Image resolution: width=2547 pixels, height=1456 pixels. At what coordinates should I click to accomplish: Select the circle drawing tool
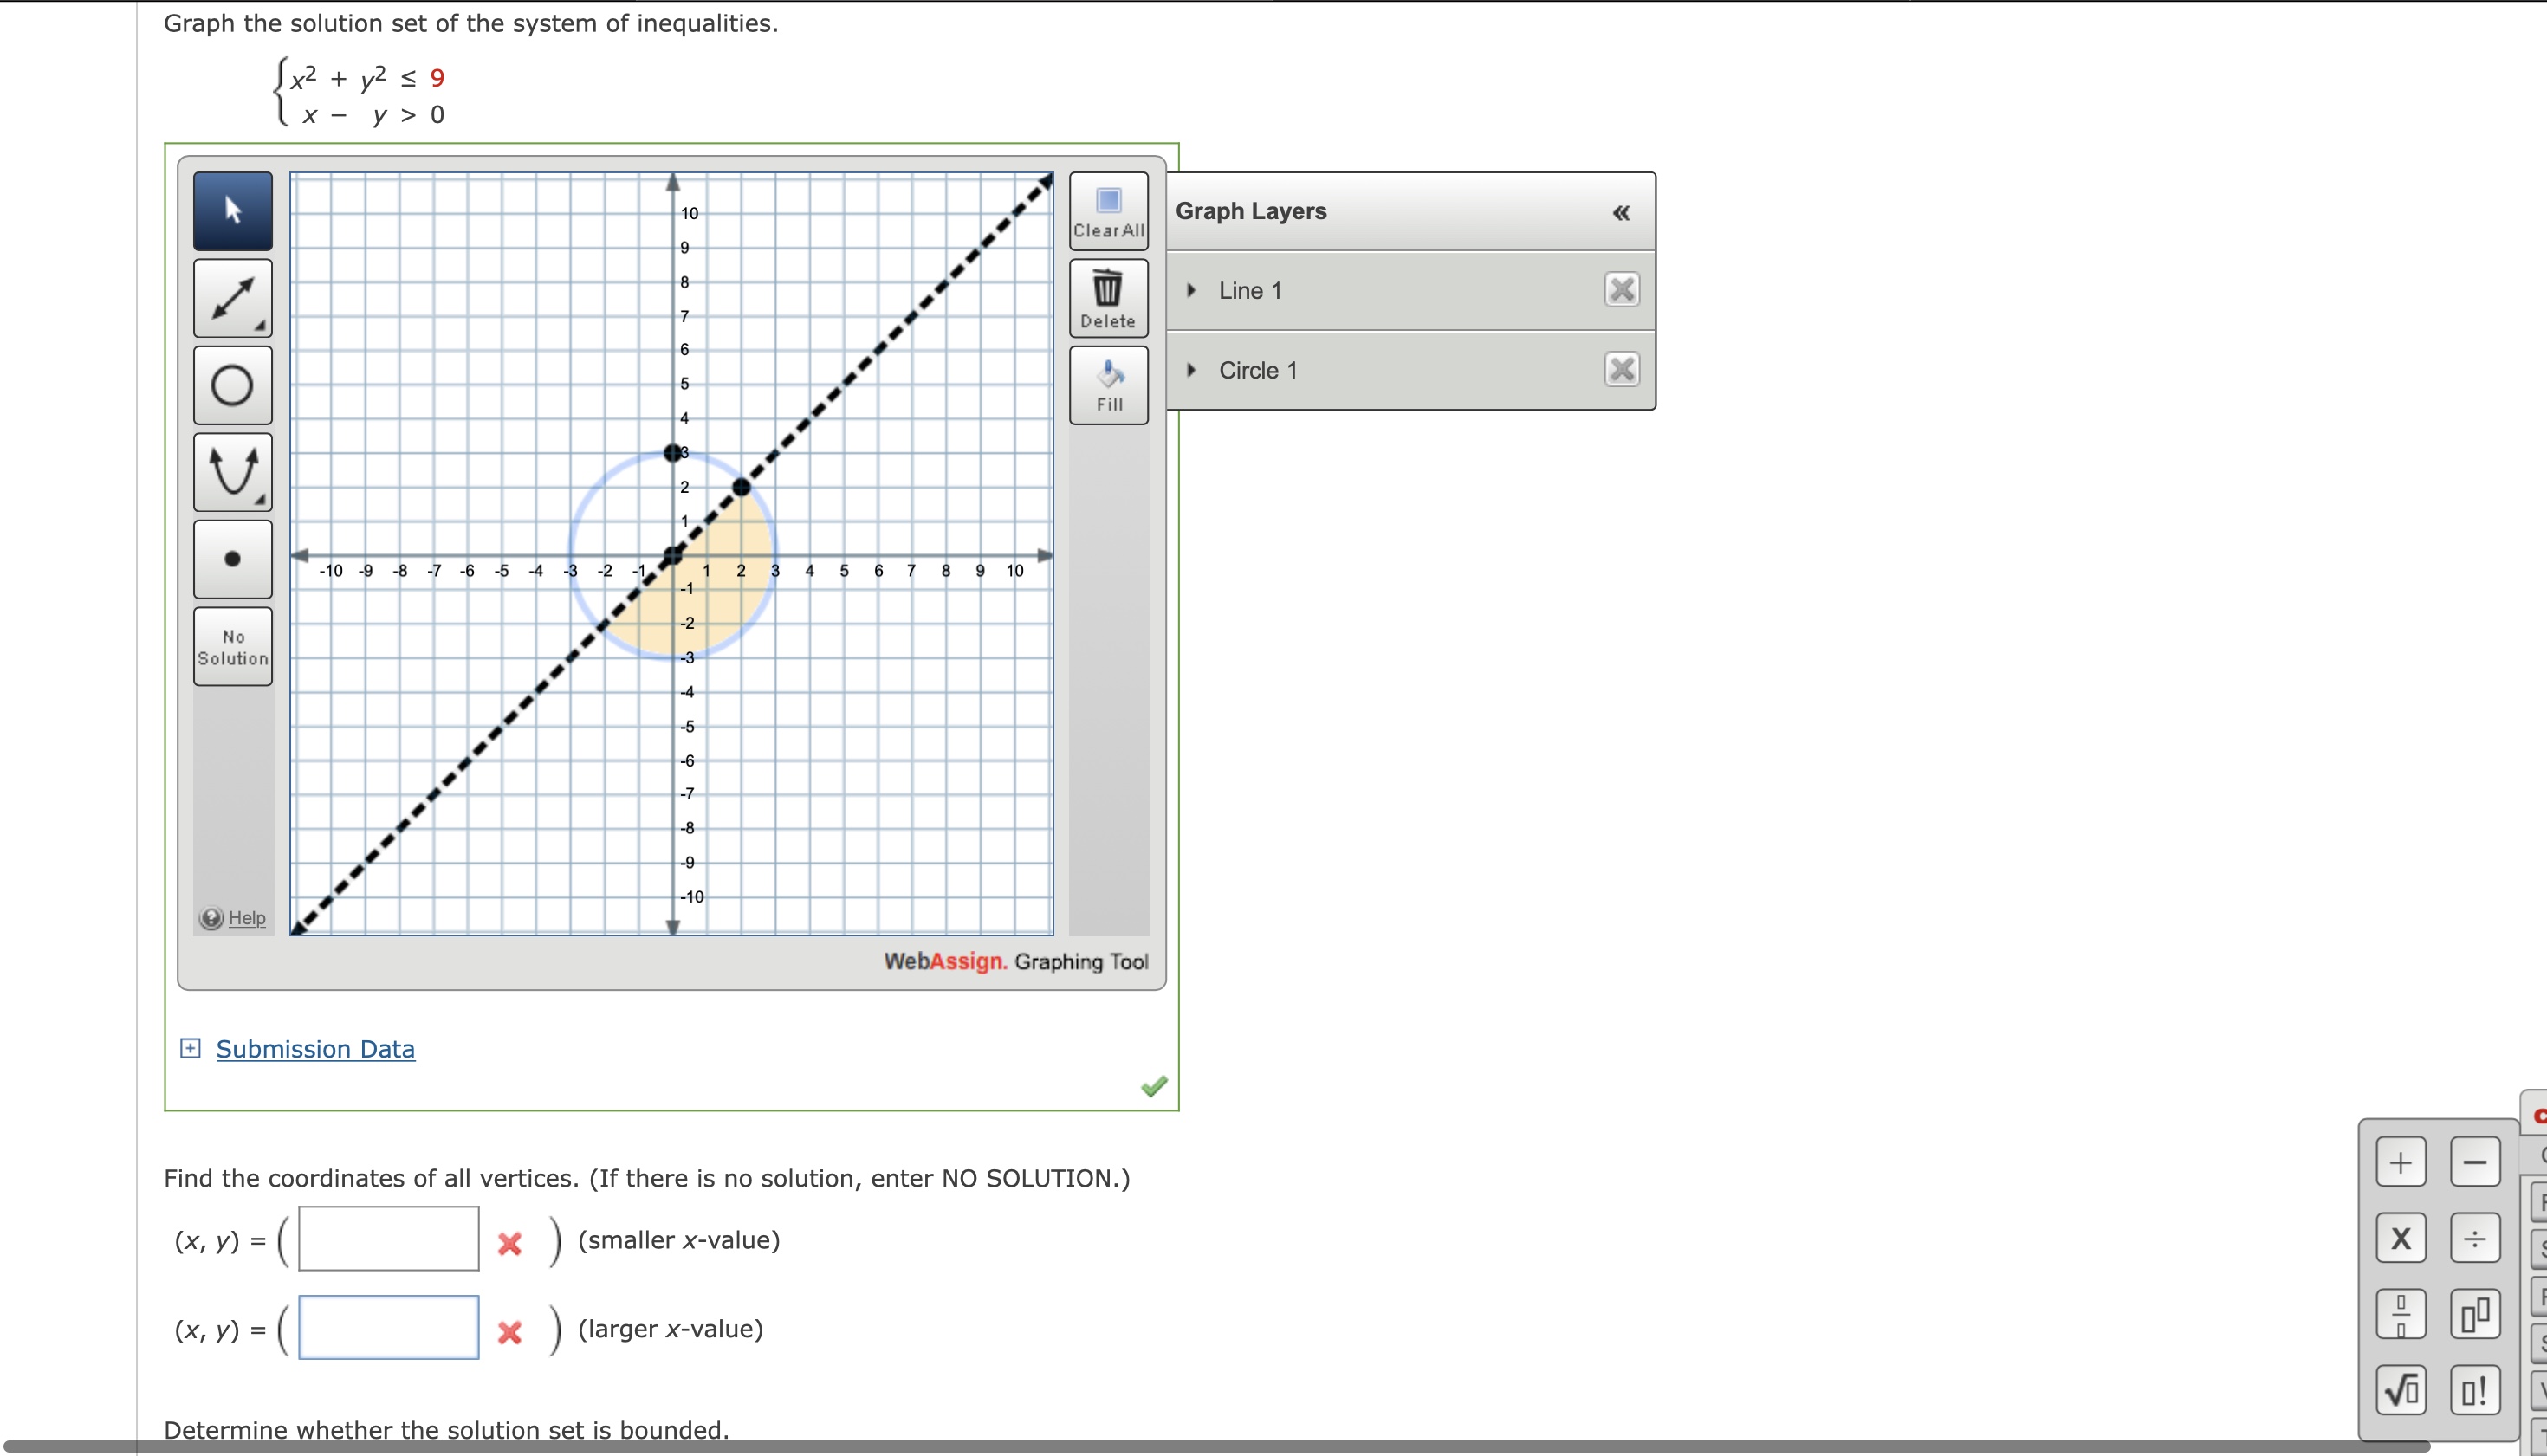click(232, 384)
